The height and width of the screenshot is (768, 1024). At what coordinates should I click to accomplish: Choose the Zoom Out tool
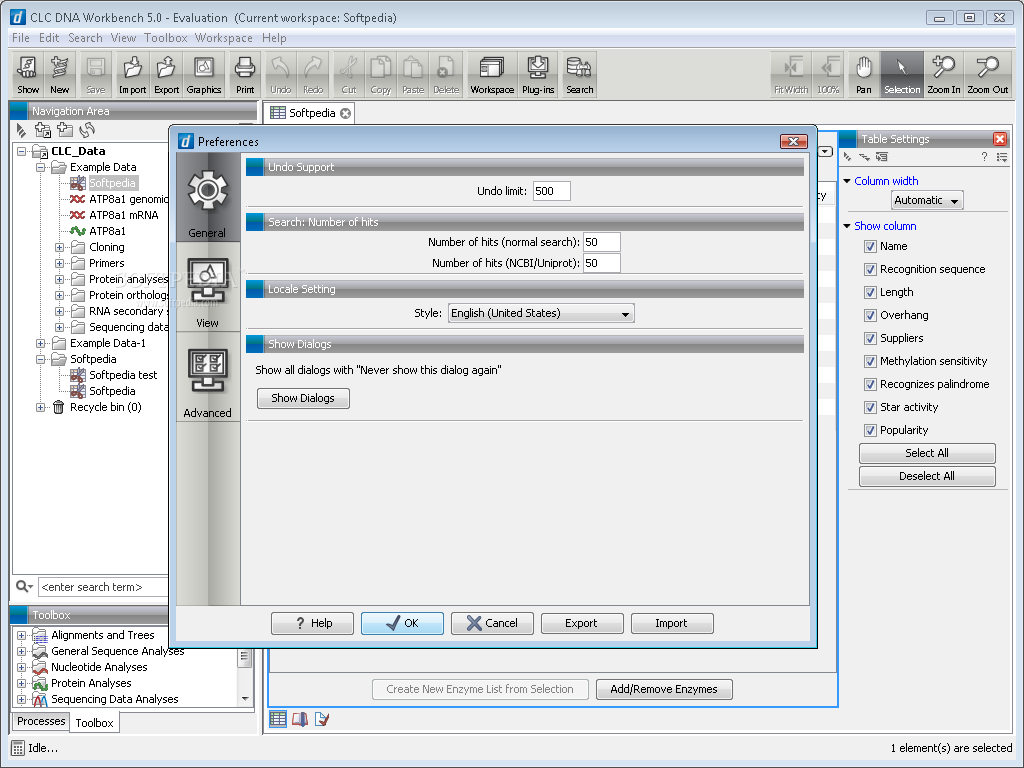click(x=987, y=74)
